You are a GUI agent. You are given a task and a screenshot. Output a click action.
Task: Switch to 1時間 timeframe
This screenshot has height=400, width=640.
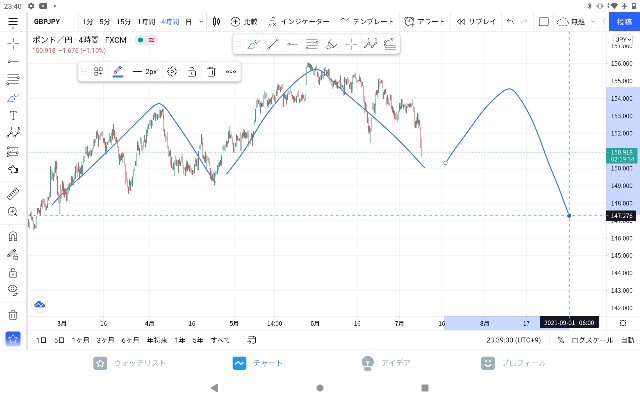(146, 22)
